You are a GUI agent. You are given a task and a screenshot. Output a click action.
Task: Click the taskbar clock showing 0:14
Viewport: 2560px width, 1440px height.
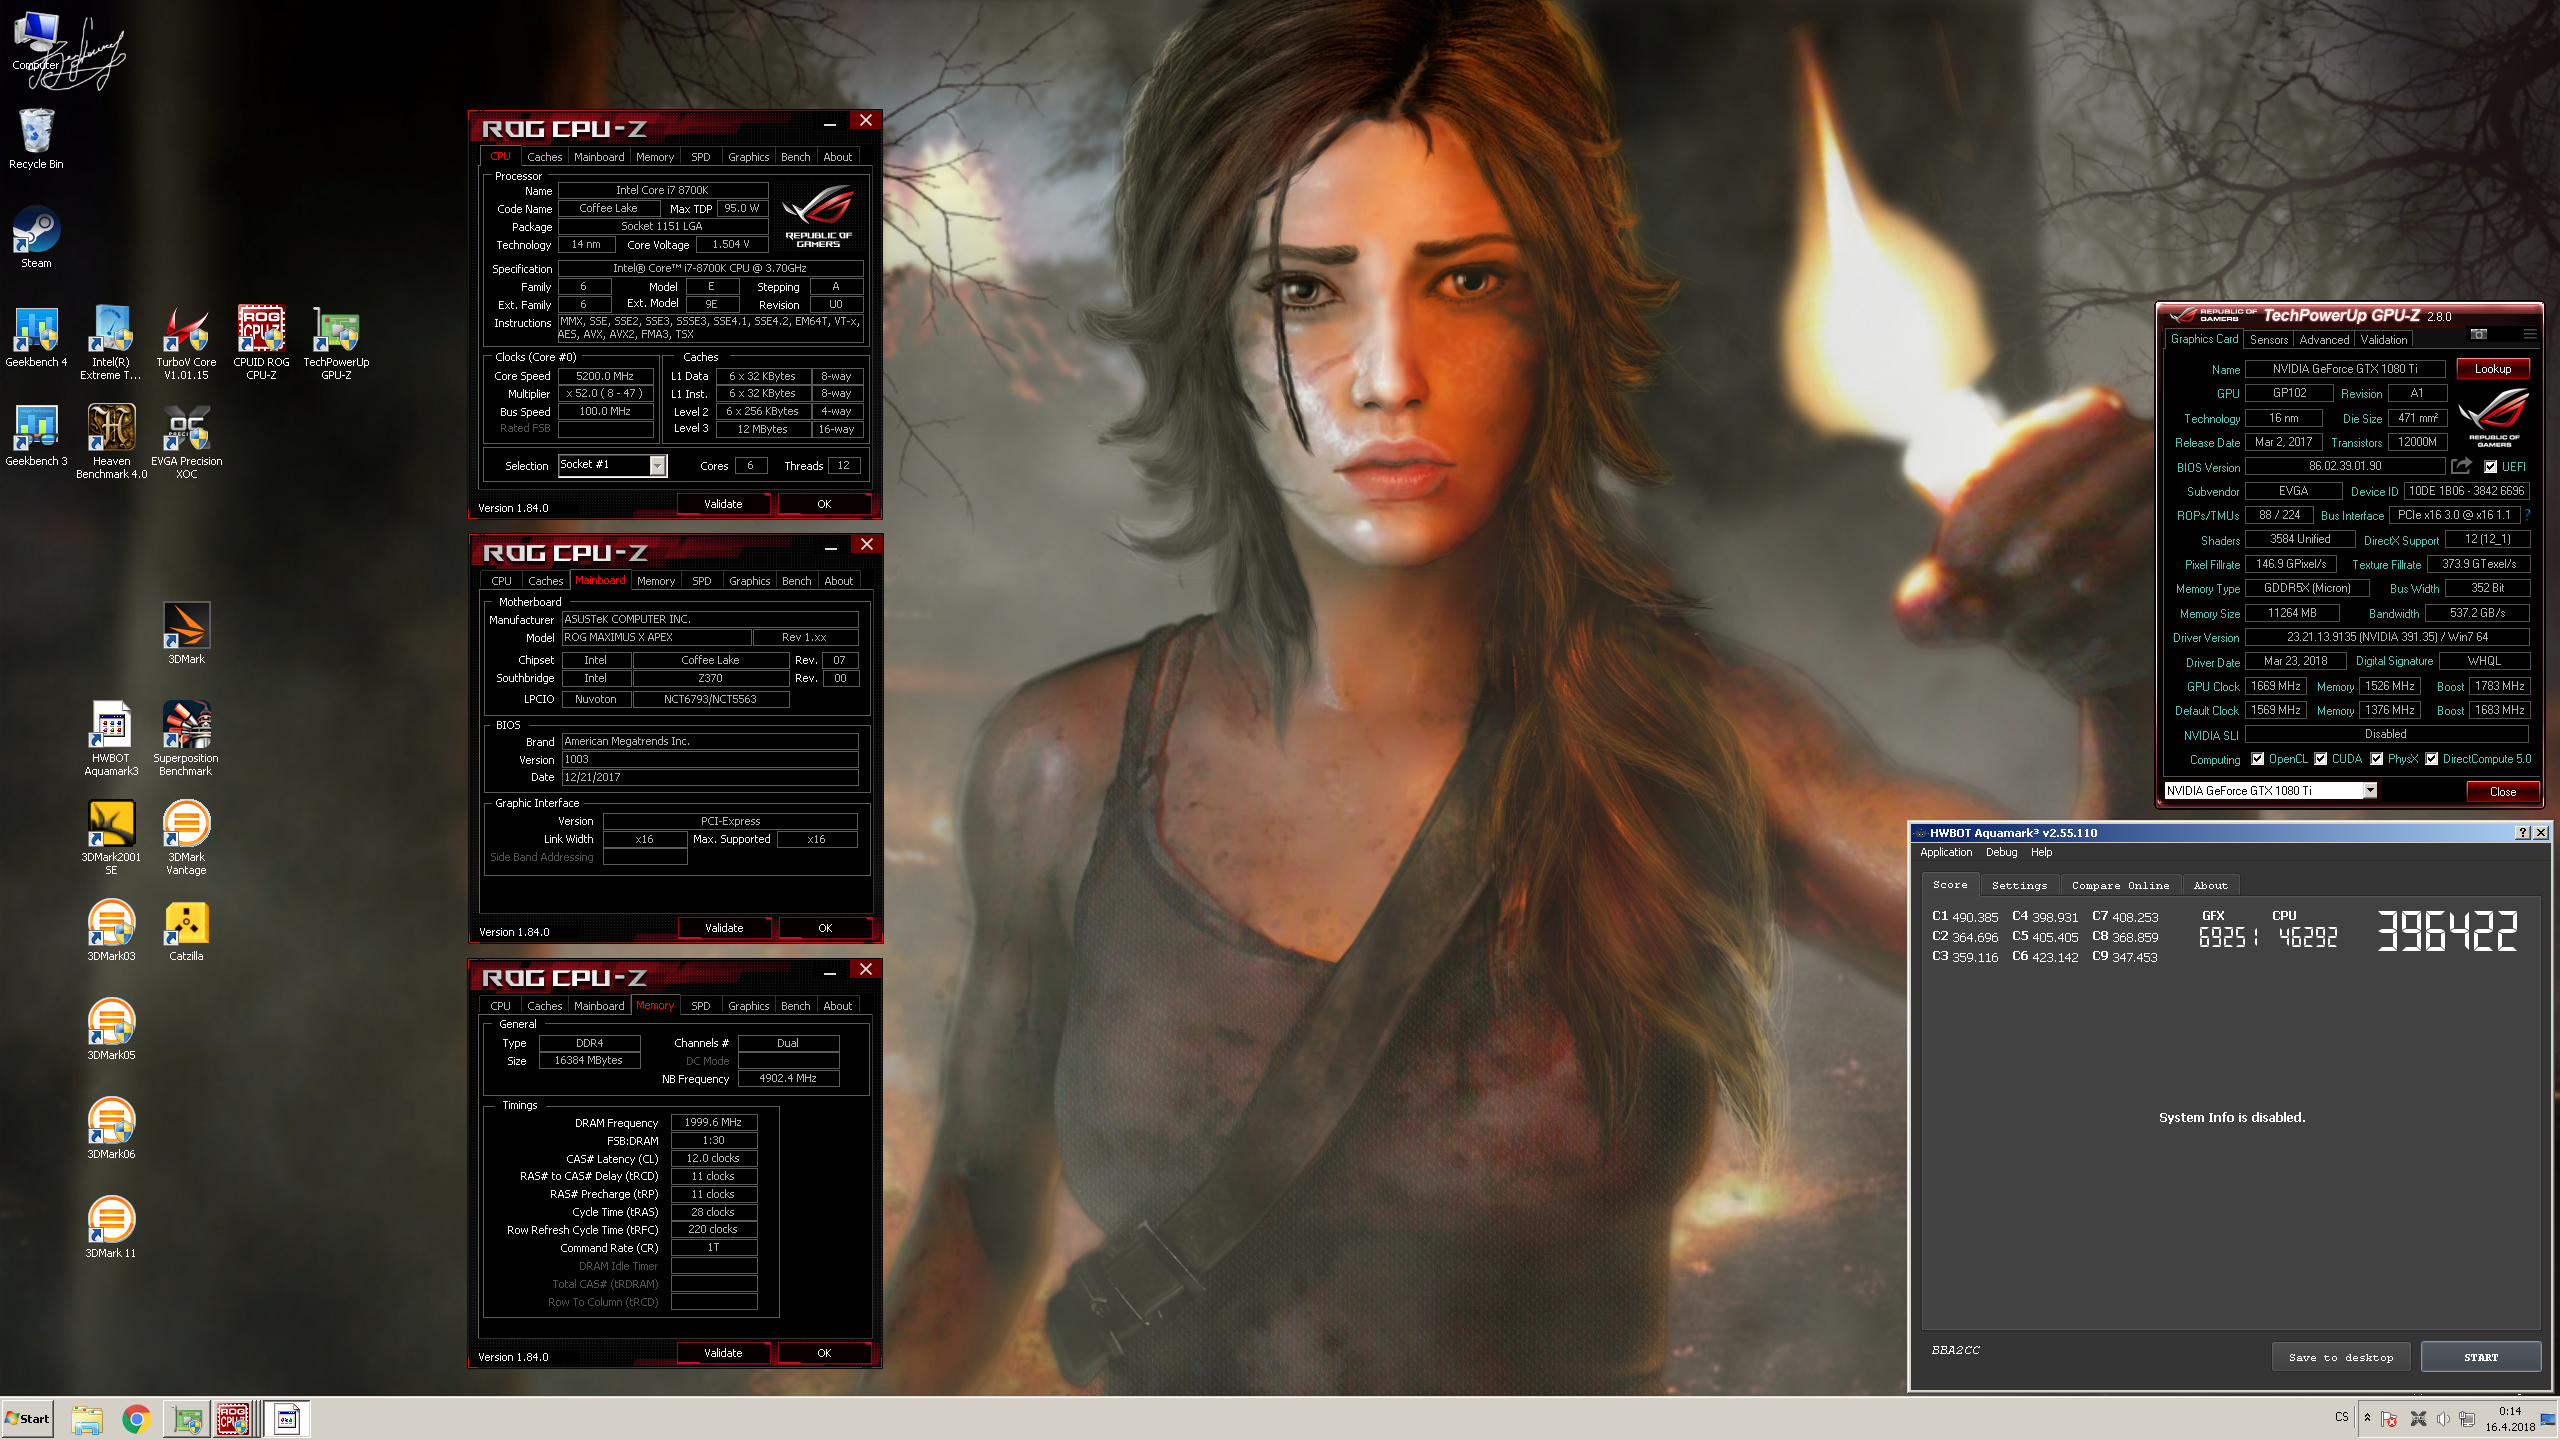(x=2509, y=1411)
